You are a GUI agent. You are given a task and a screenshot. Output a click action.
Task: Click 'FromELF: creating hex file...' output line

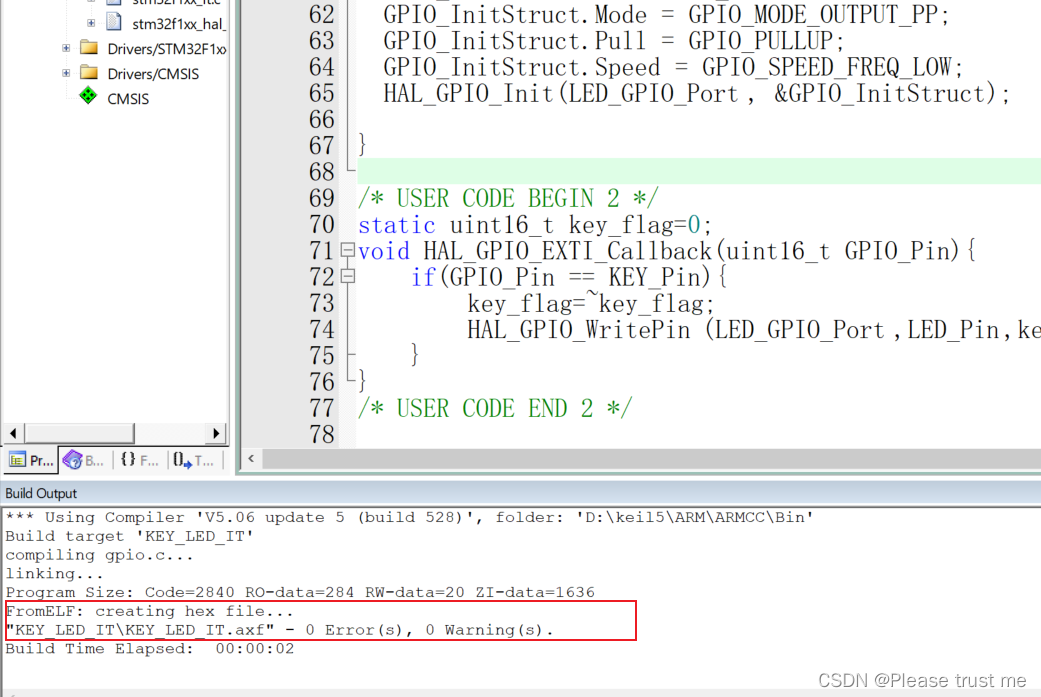pyautogui.click(x=150, y=611)
